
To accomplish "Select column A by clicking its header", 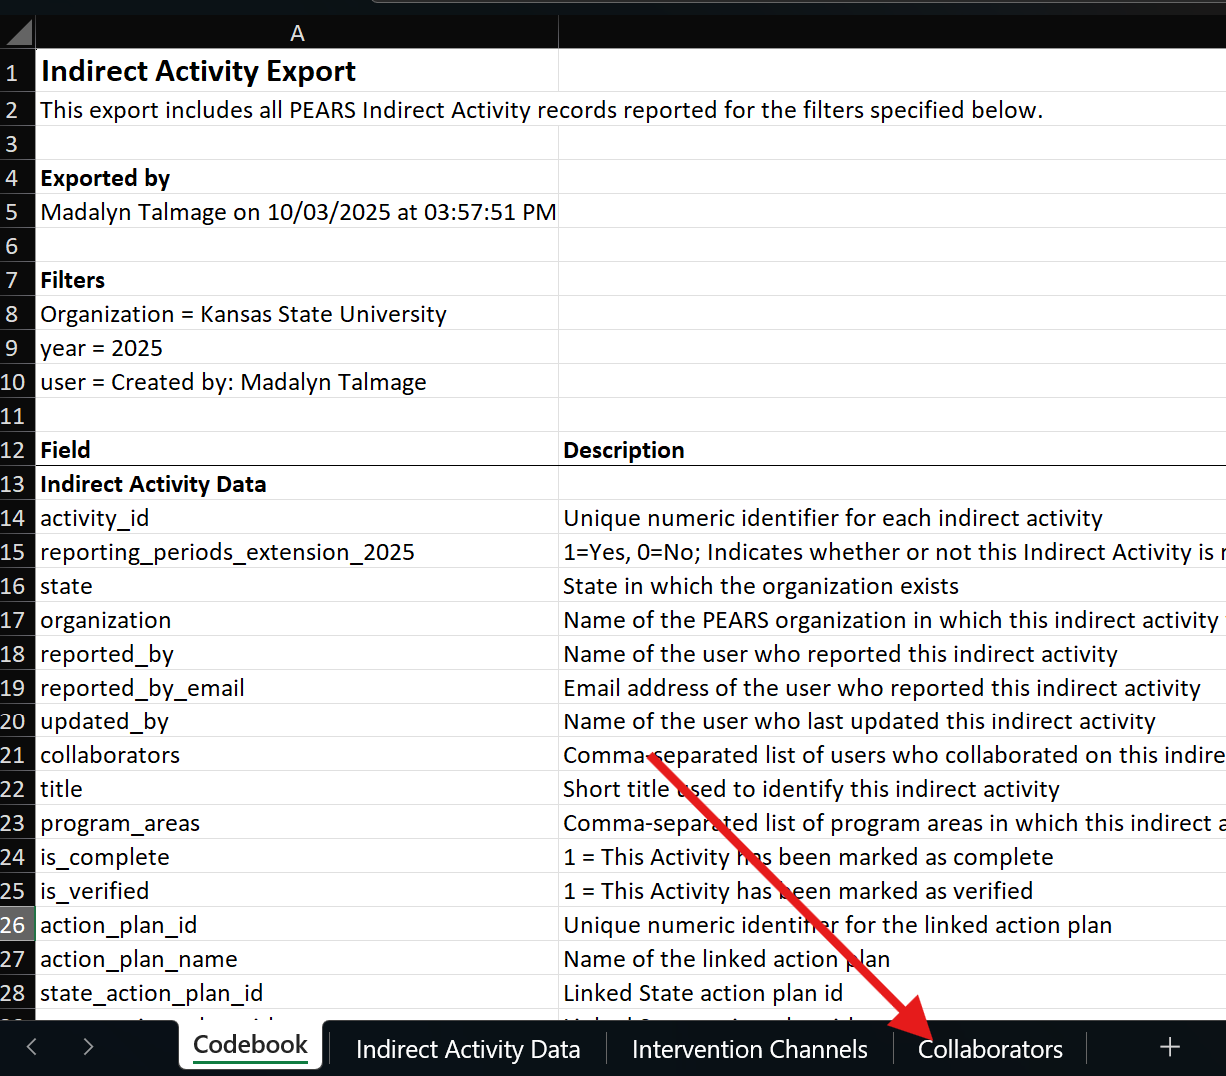I will click(297, 32).
